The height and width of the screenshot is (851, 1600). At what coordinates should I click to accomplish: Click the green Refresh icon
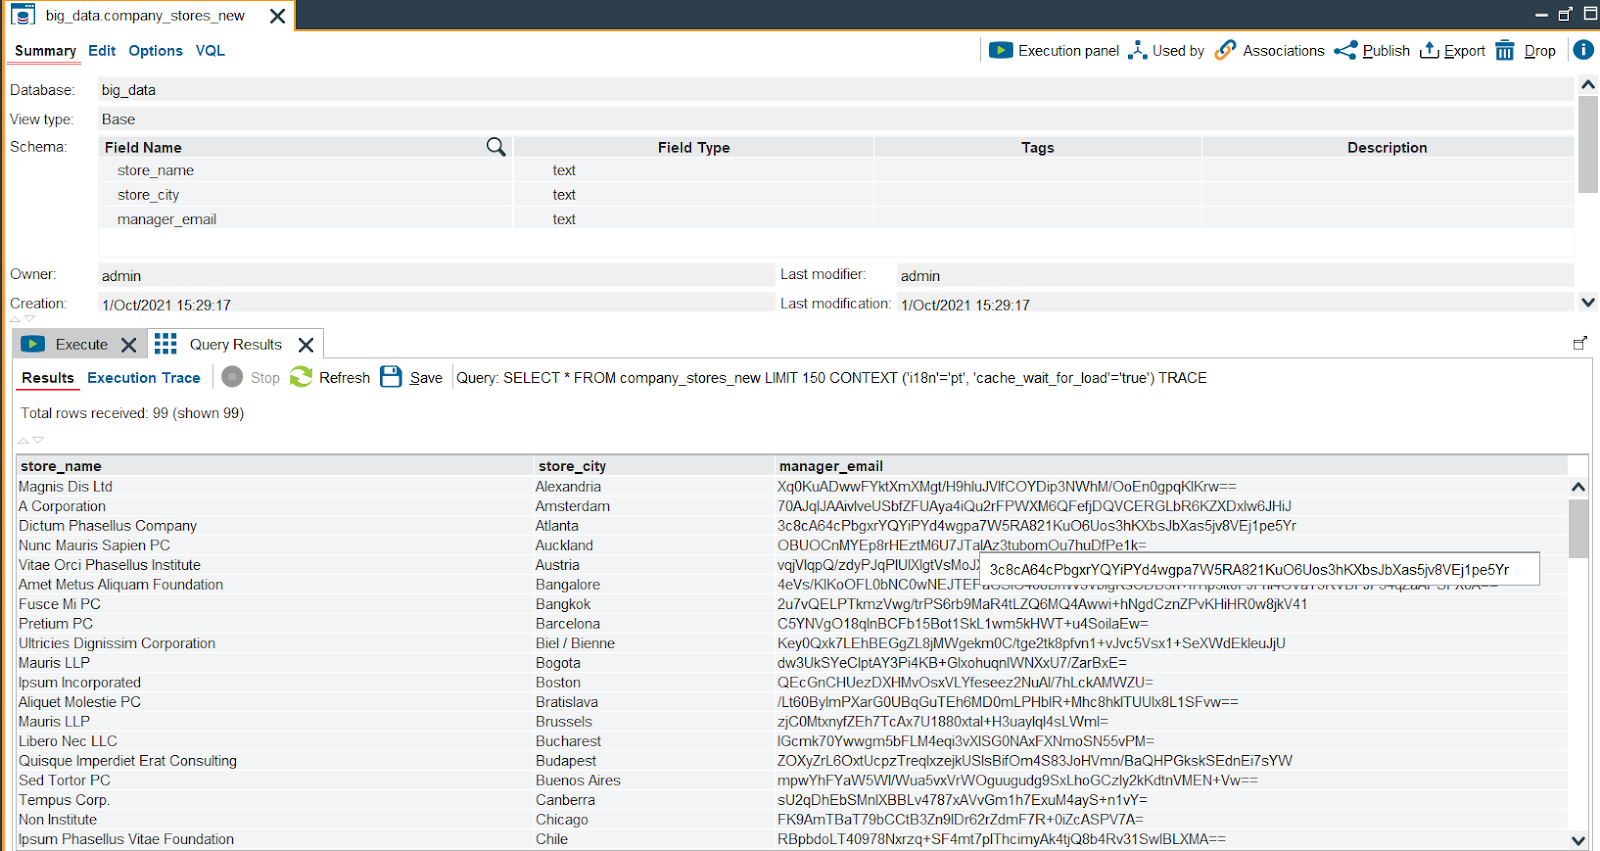click(x=301, y=377)
